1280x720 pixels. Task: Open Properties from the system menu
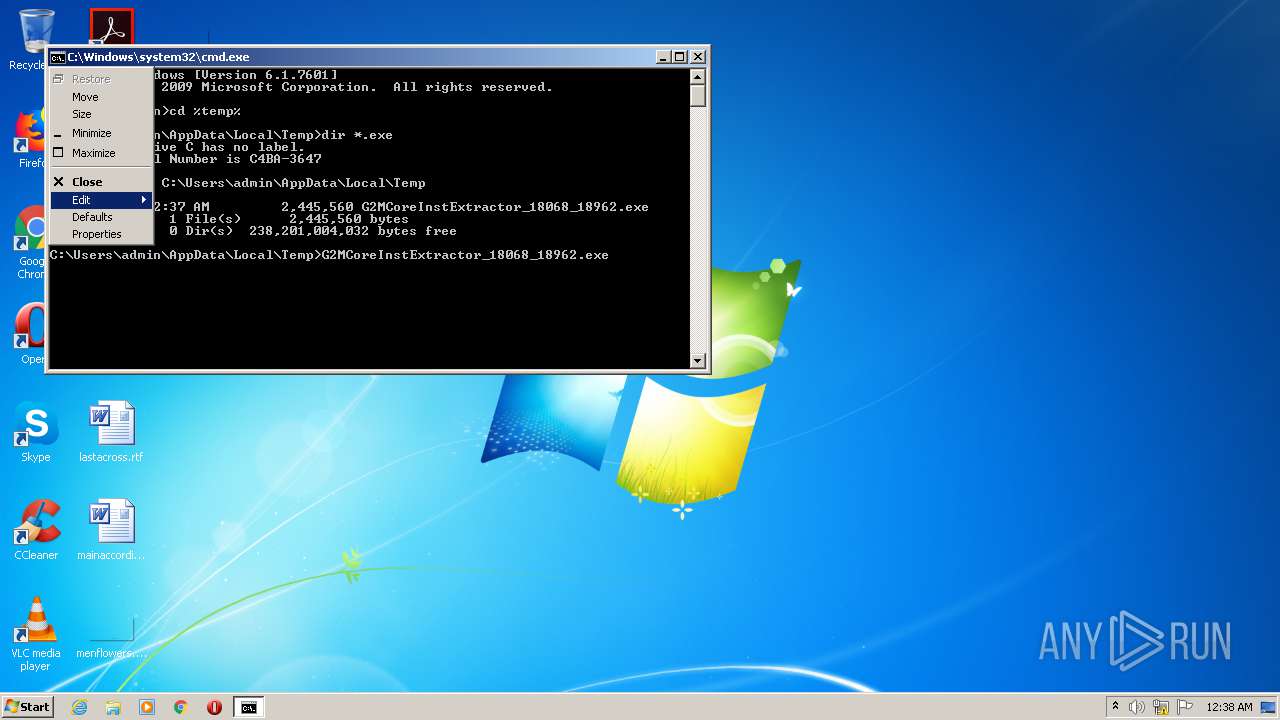point(100,234)
